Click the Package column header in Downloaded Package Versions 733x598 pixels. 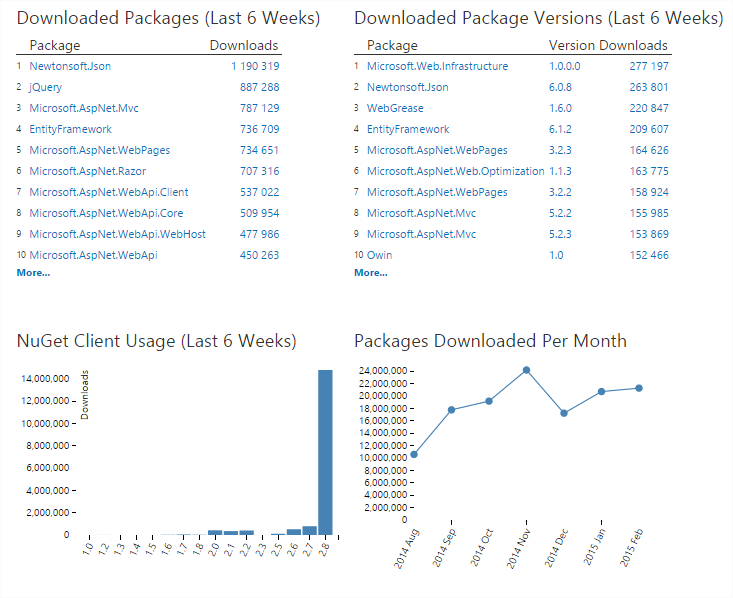point(392,45)
